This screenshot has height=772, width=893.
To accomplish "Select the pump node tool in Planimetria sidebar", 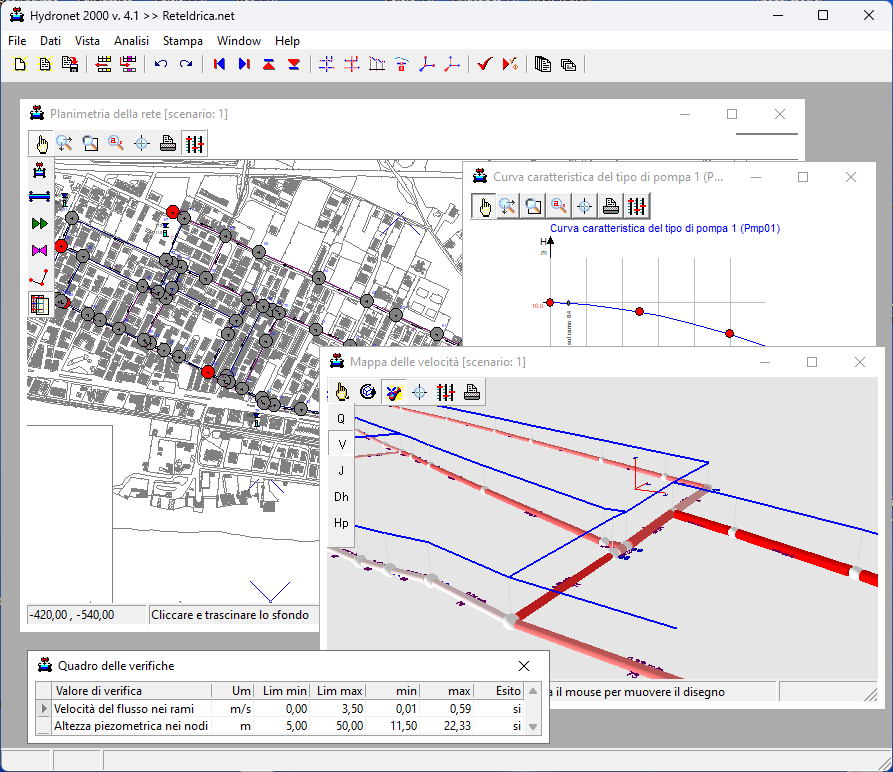I will click(40, 170).
